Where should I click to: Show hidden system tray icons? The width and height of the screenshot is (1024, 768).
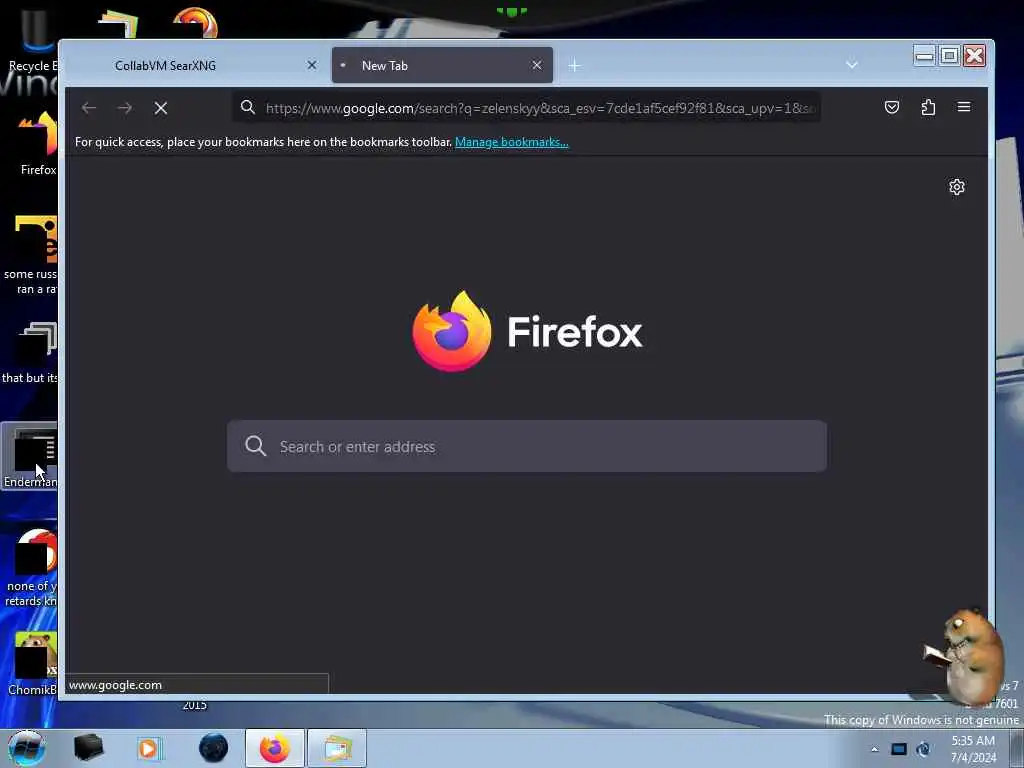tap(874, 749)
